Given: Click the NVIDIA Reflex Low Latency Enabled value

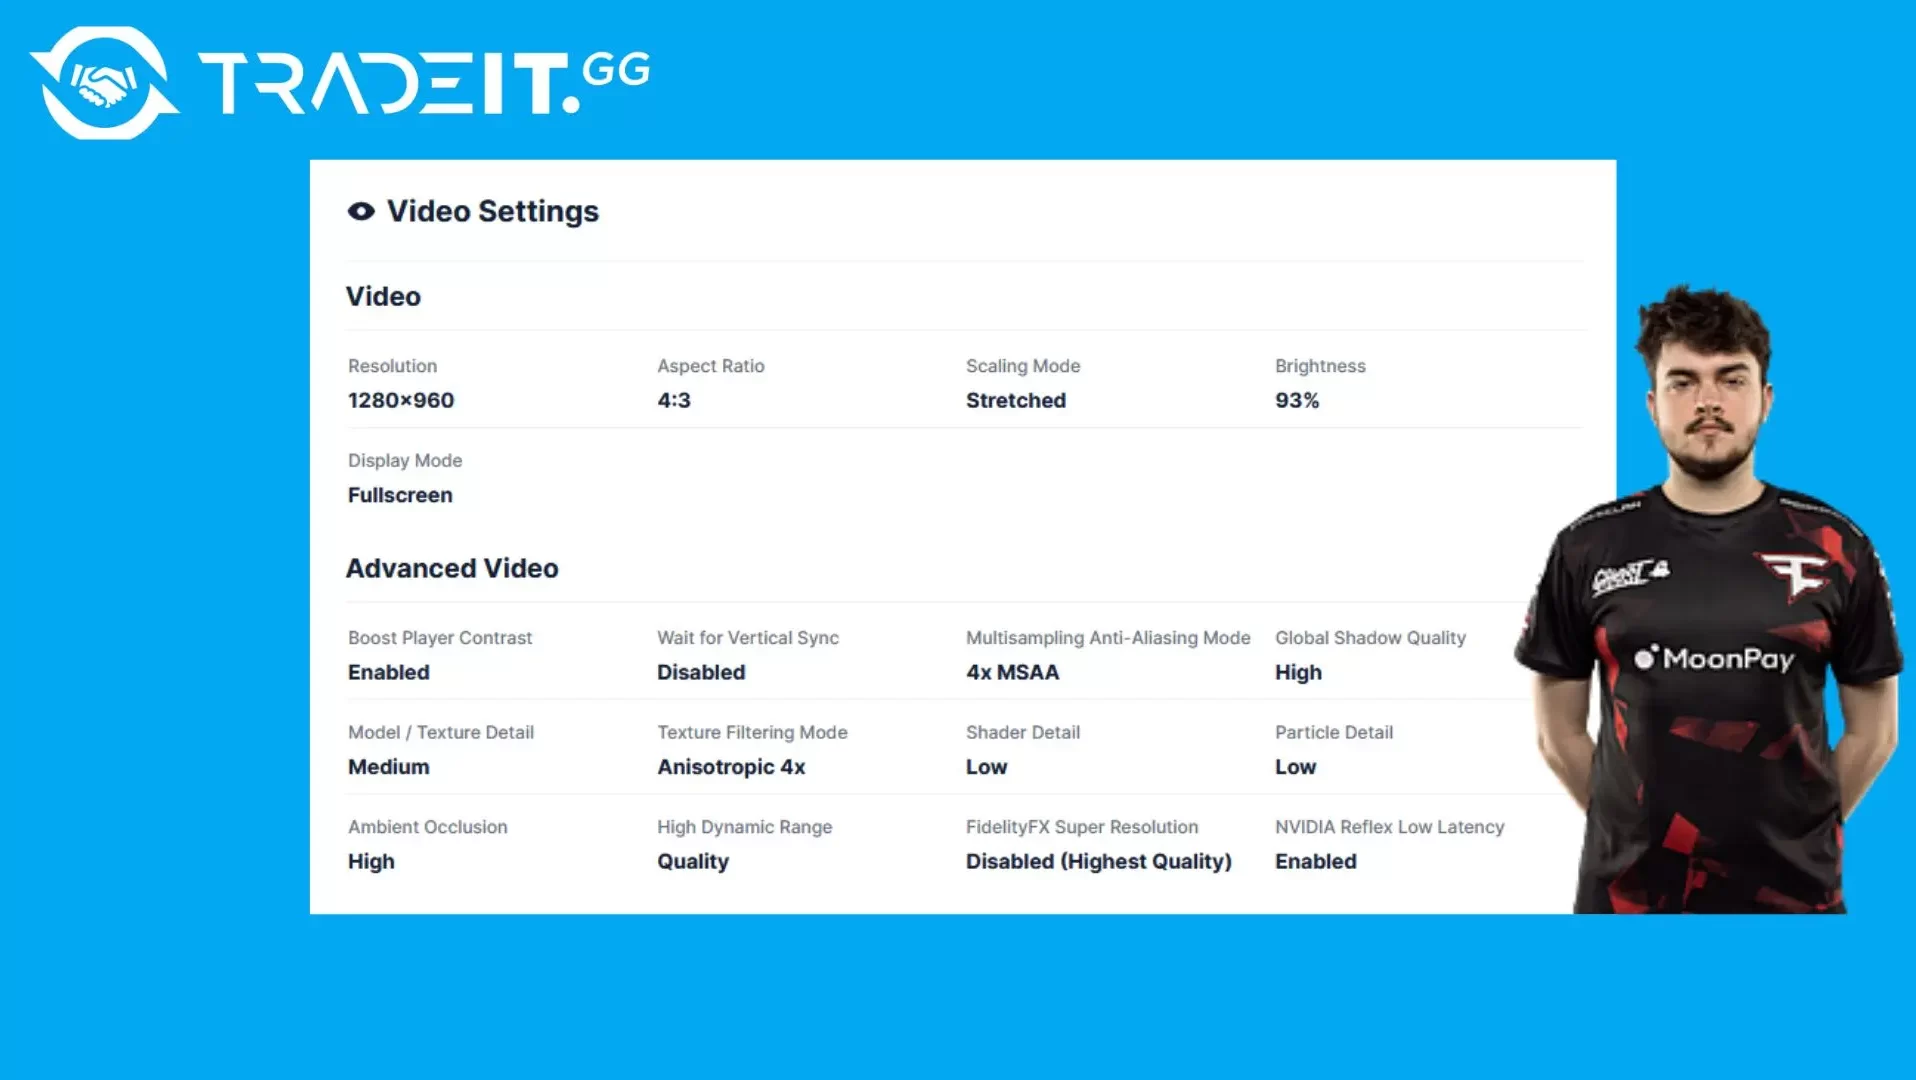Looking at the screenshot, I should coord(1316,861).
